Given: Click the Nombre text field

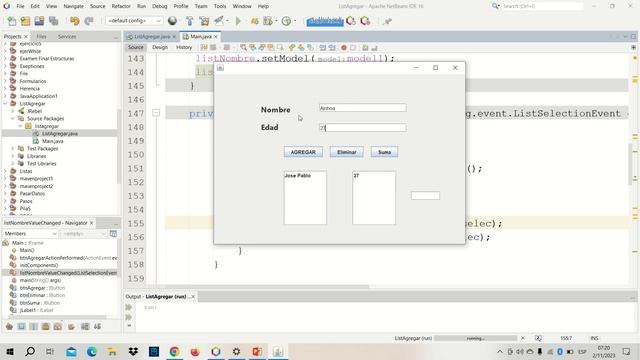Looking at the screenshot, I should click(x=363, y=108).
